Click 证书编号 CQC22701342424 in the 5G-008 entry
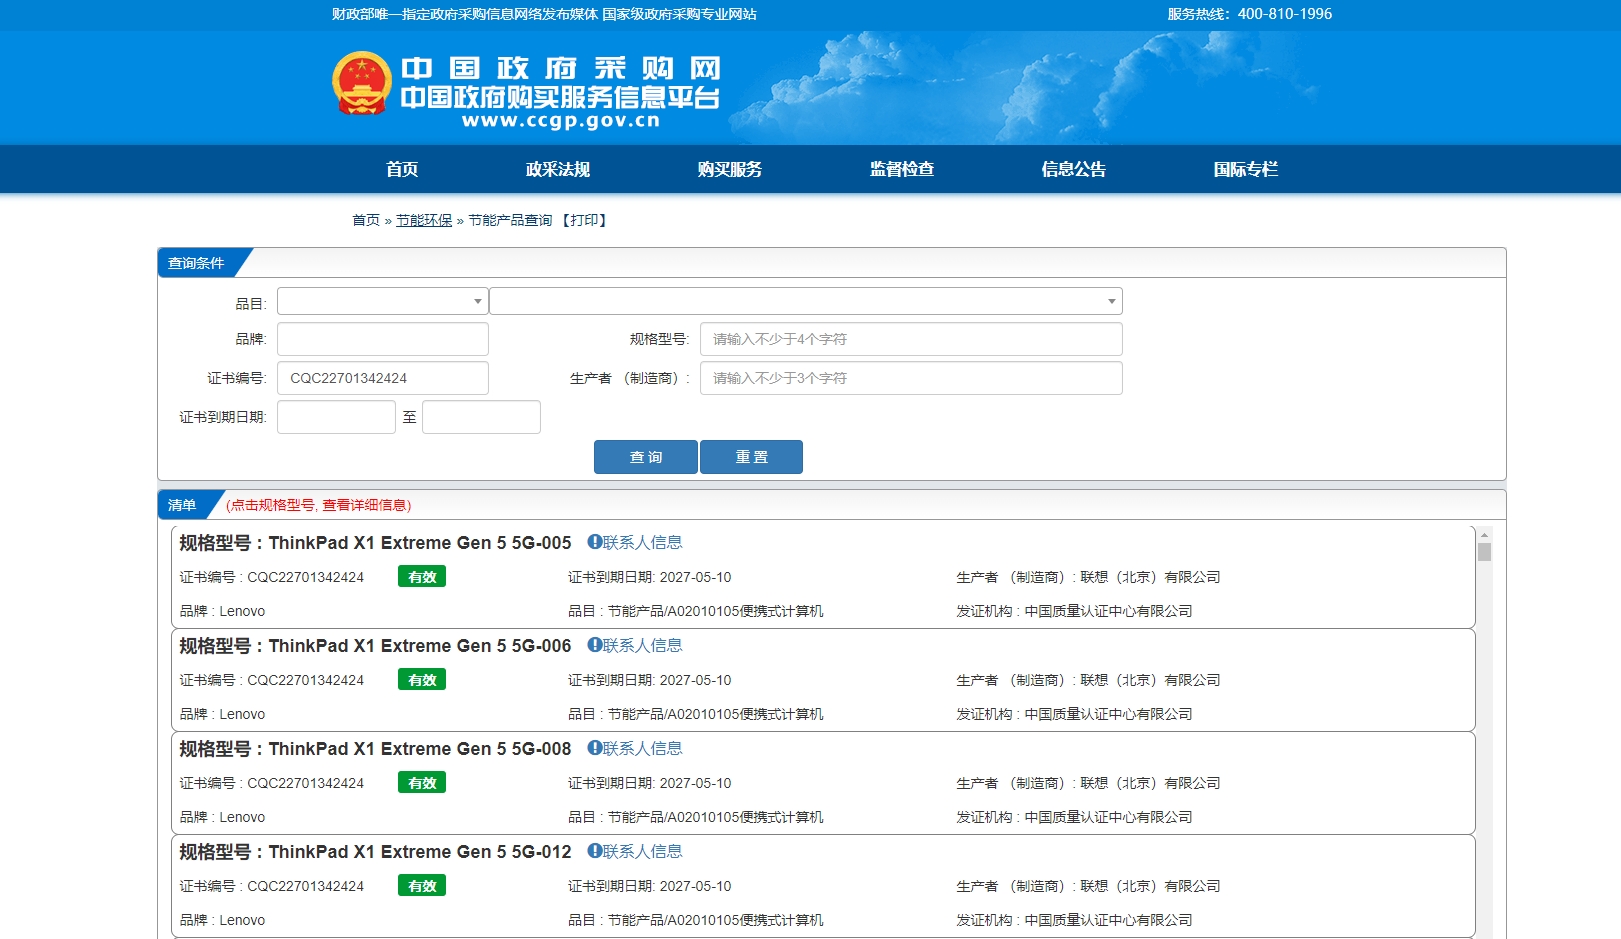 pos(272,783)
